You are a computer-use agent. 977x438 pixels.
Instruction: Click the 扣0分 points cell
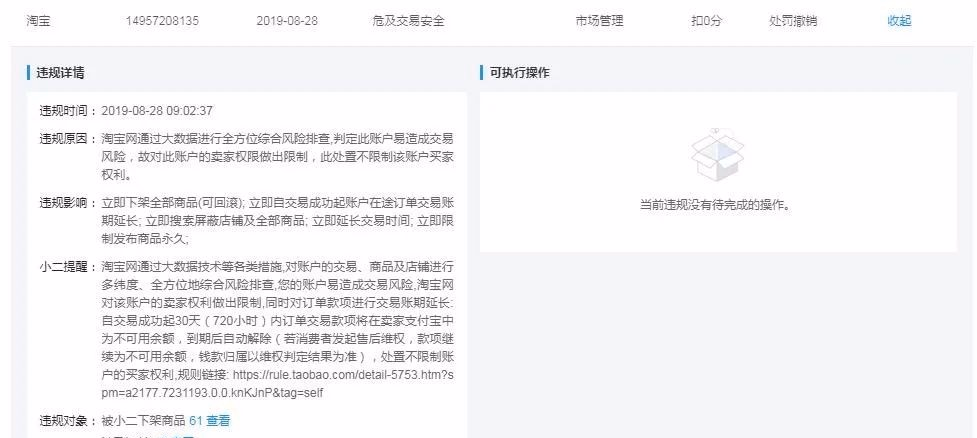tap(706, 21)
